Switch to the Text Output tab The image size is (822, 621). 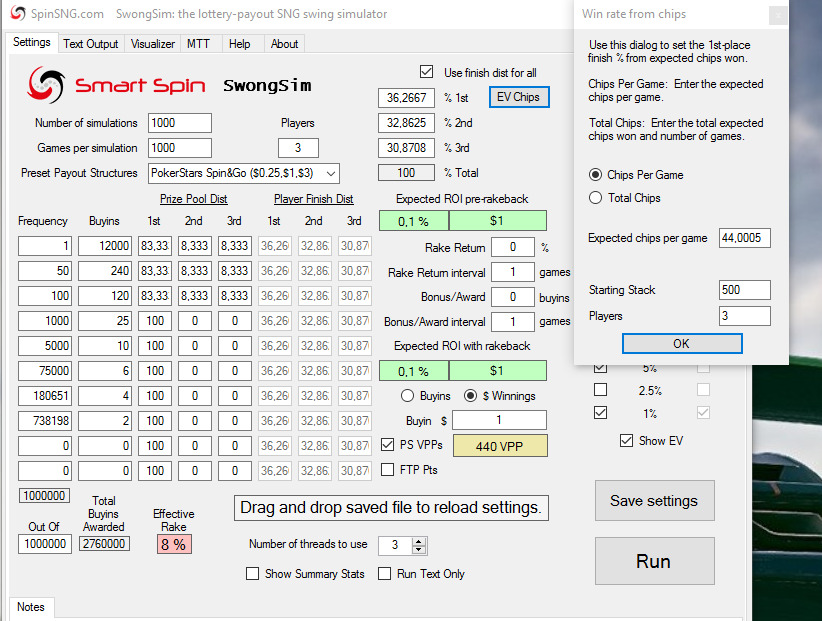91,44
